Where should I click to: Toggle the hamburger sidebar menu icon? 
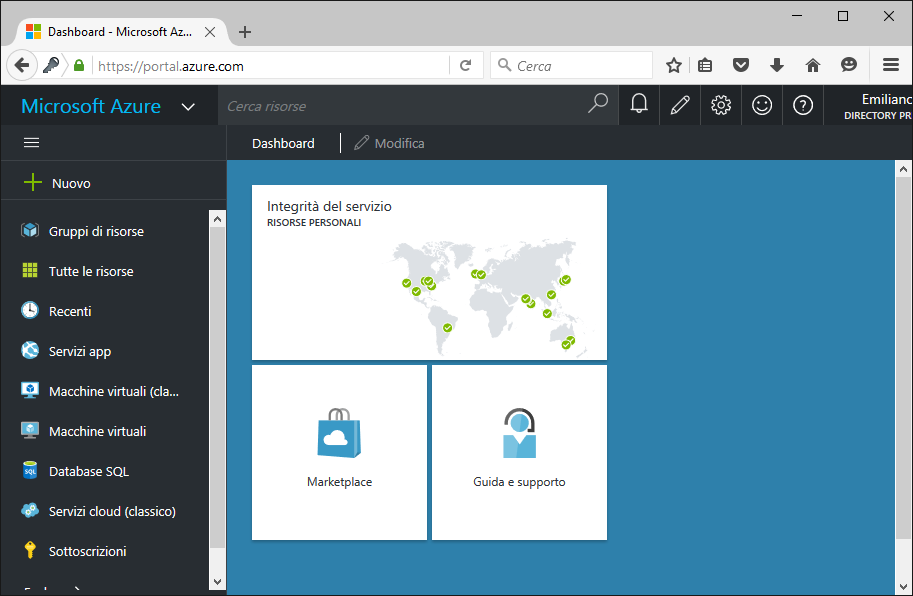[31, 143]
